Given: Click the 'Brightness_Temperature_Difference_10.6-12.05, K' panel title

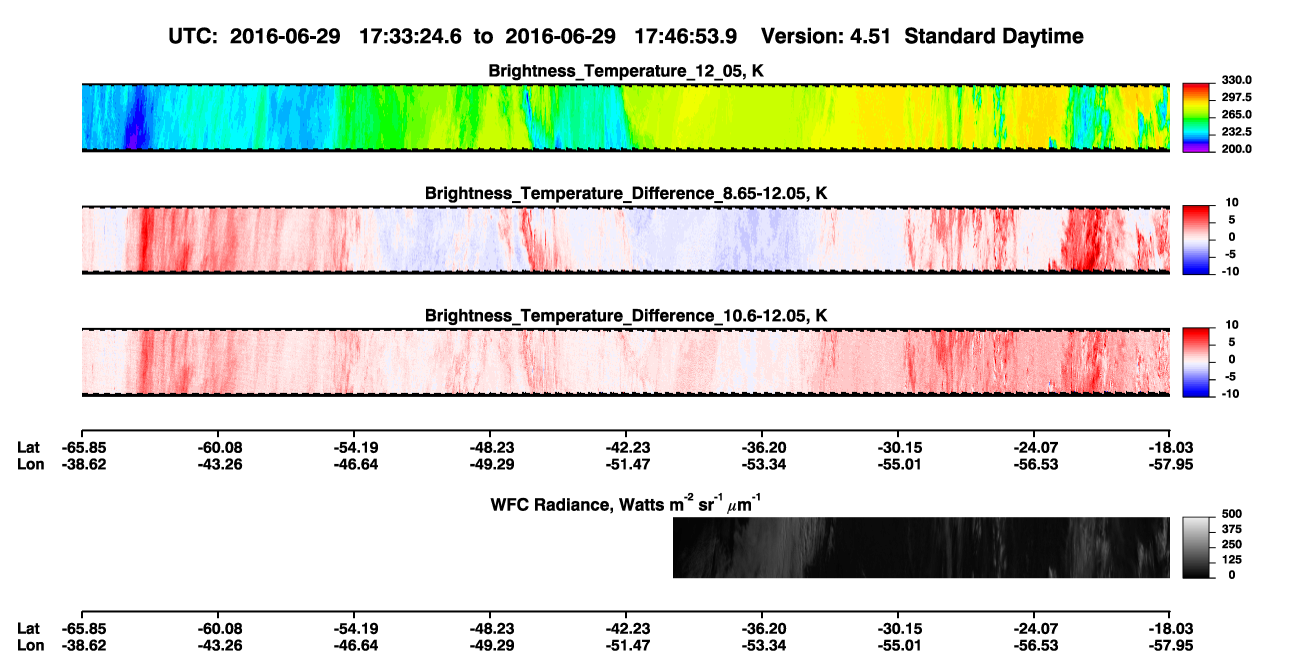Looking at the screenshot, I should coord(626,316).
